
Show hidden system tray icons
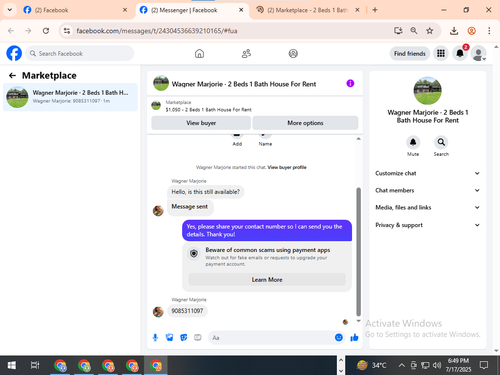pos(402,365)
